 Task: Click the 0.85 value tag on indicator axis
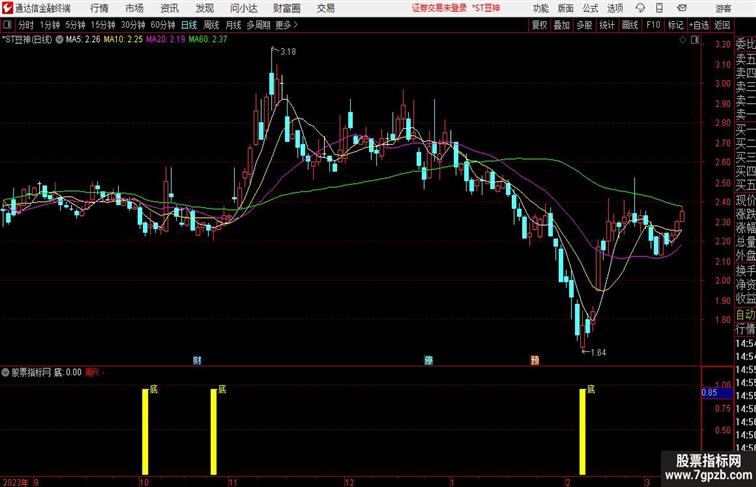[x=716, y=392]
